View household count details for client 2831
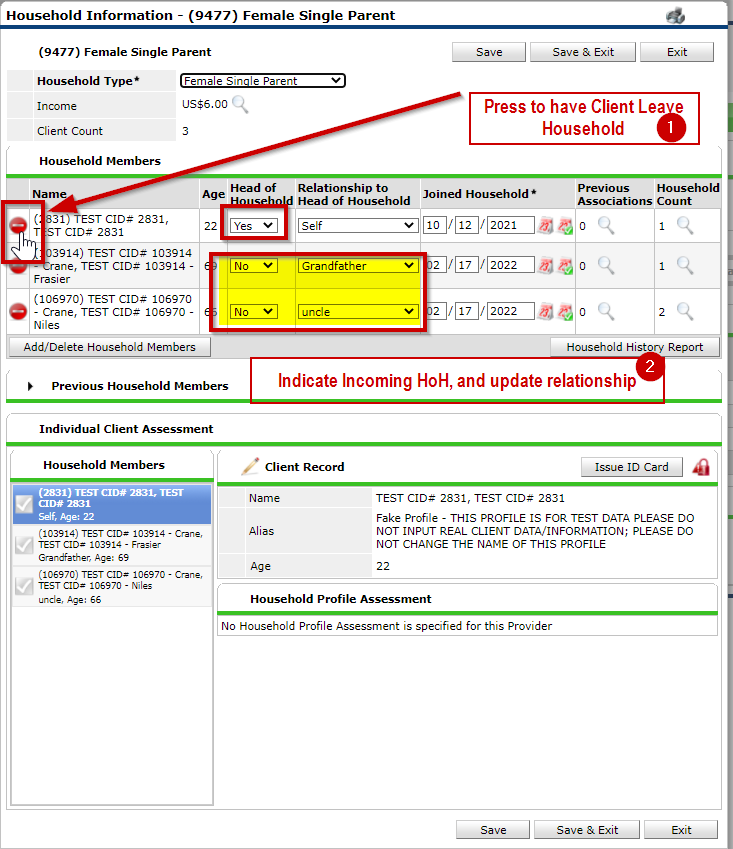Screen dimensions: 733x849 pyautogui.click(x=685, y=225)
